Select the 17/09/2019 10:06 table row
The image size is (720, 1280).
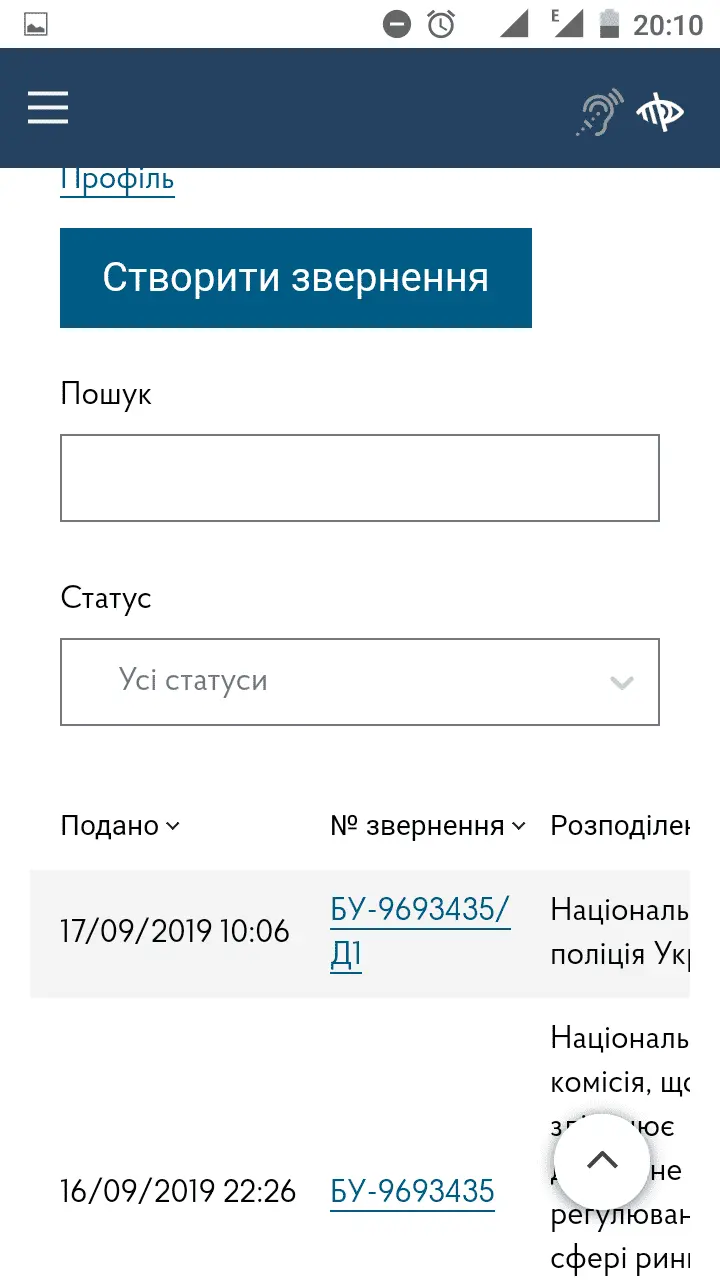175,932
